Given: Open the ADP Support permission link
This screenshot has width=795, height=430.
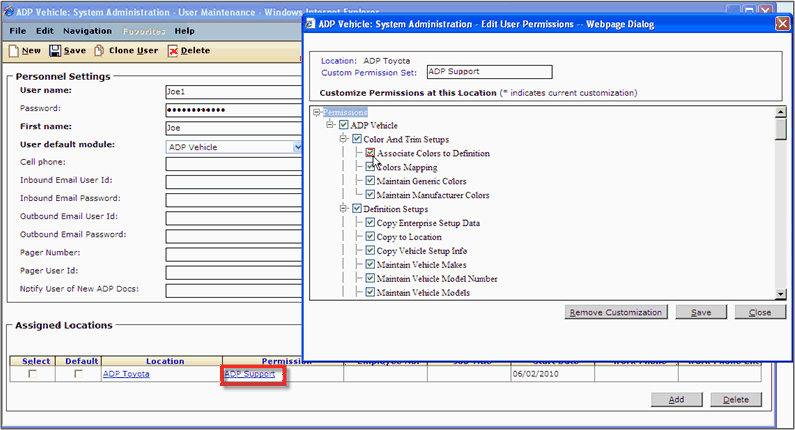Looking at the screenshot, I should 249,374.
